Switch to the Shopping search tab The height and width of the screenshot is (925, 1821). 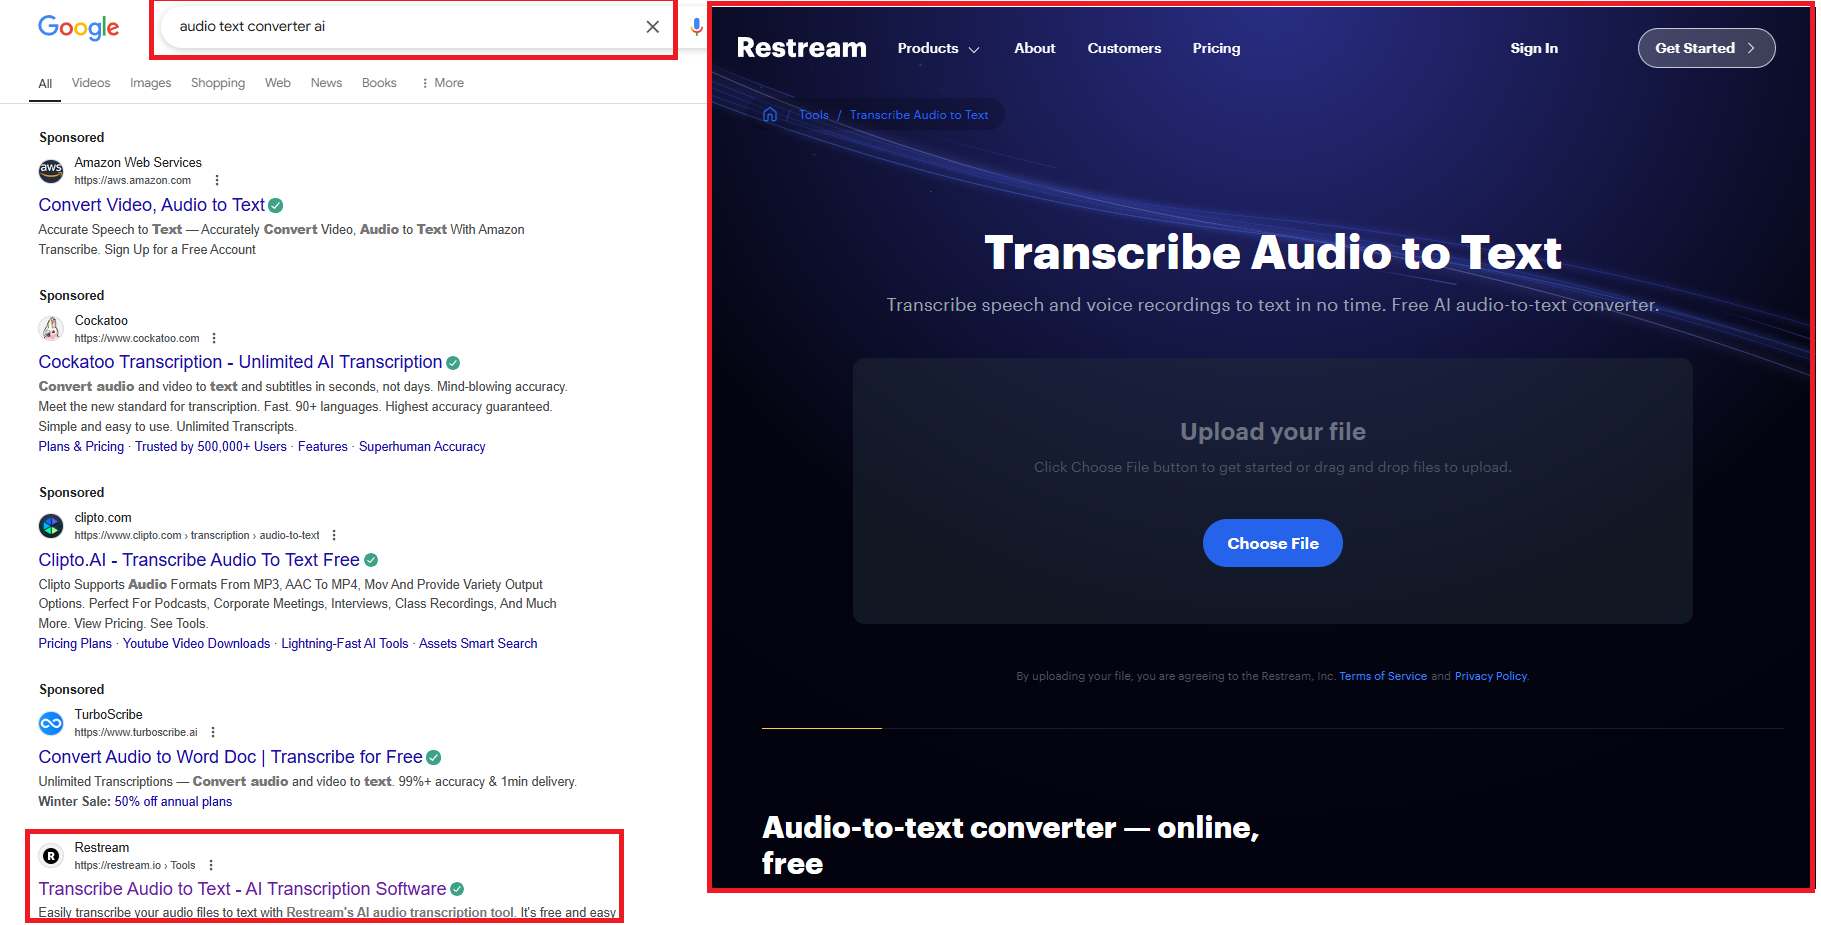click(x=218, y=83)
